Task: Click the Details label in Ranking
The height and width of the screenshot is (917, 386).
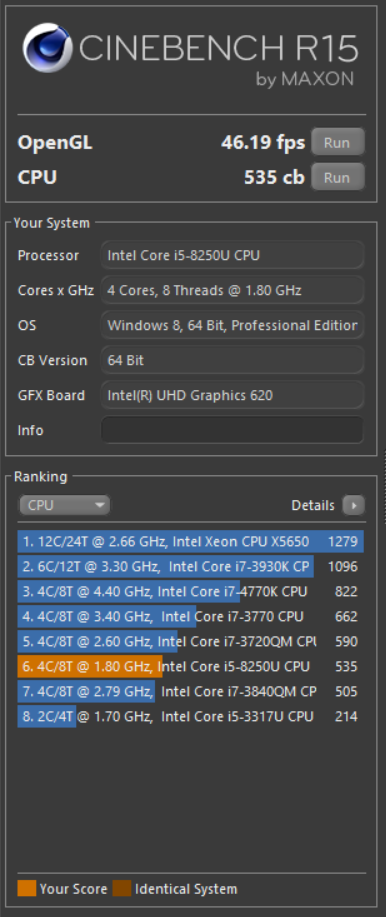Action: [313, 505]
